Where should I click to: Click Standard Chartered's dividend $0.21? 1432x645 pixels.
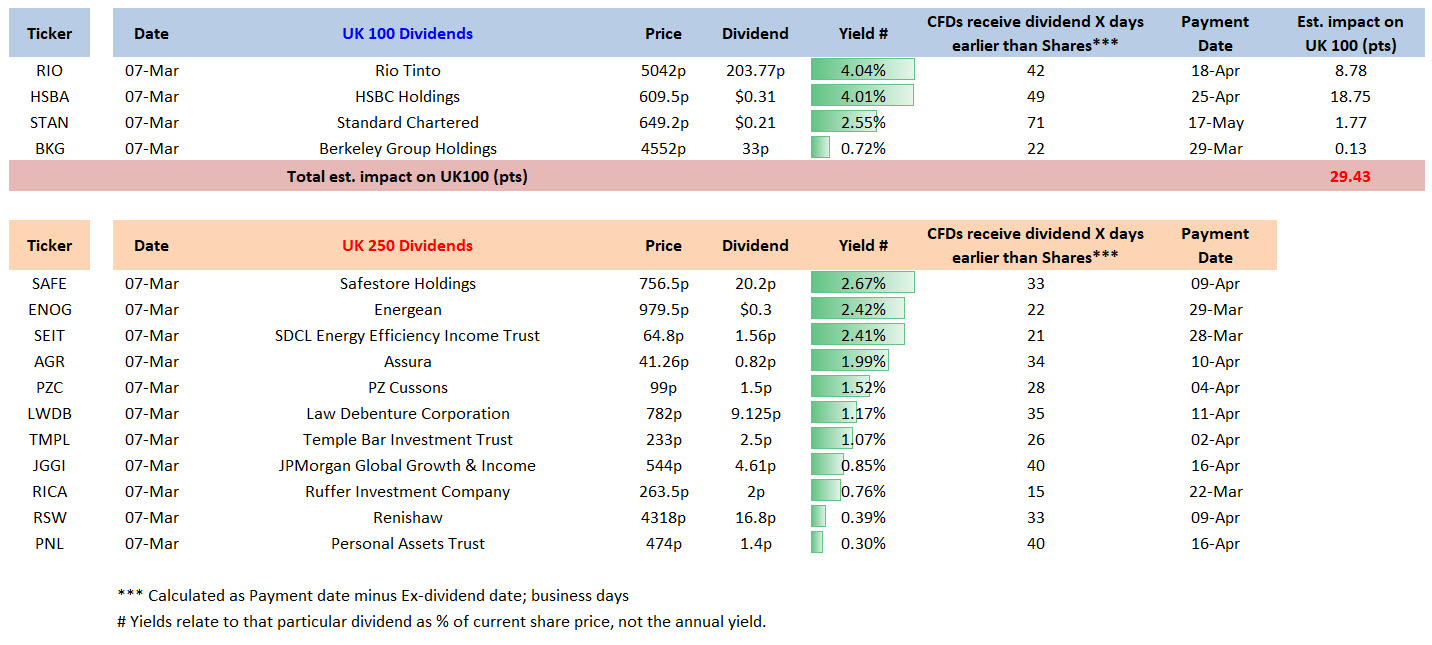755,123
